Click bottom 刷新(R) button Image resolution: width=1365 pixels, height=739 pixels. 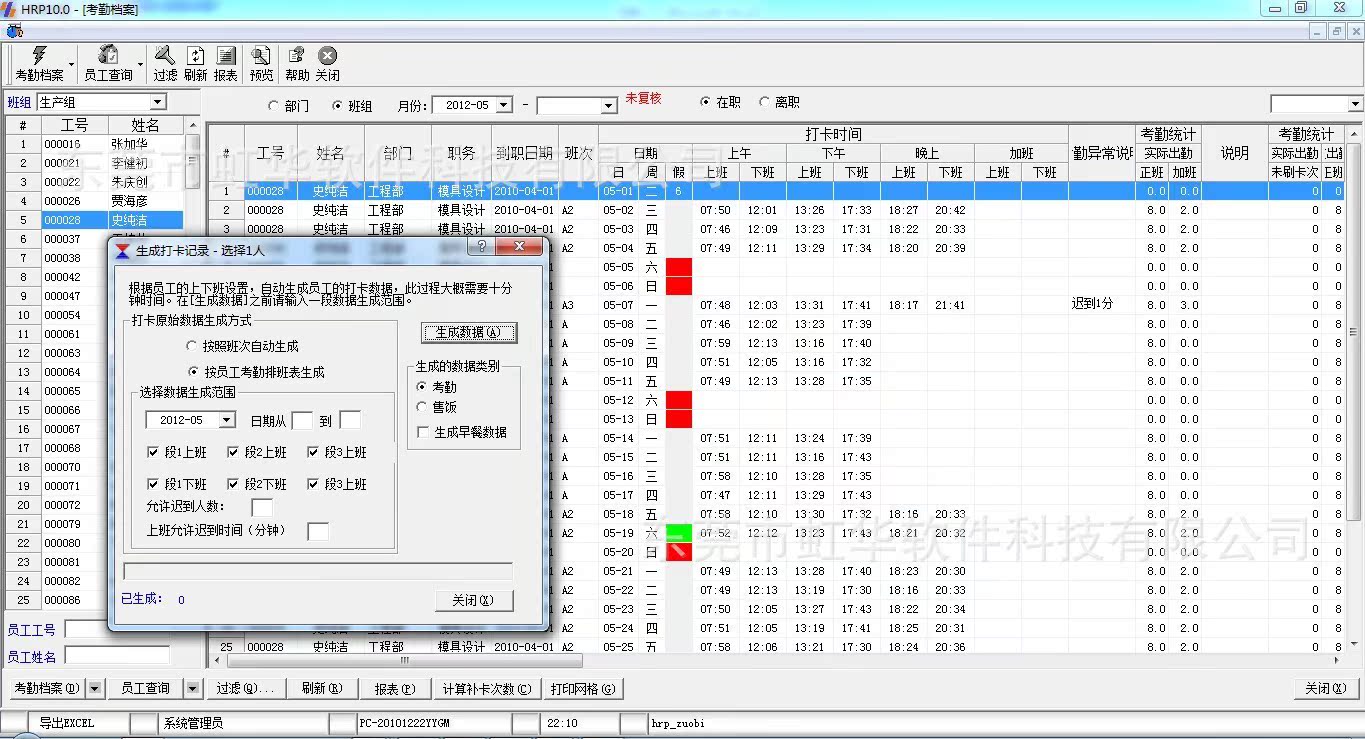pos(321,688)
